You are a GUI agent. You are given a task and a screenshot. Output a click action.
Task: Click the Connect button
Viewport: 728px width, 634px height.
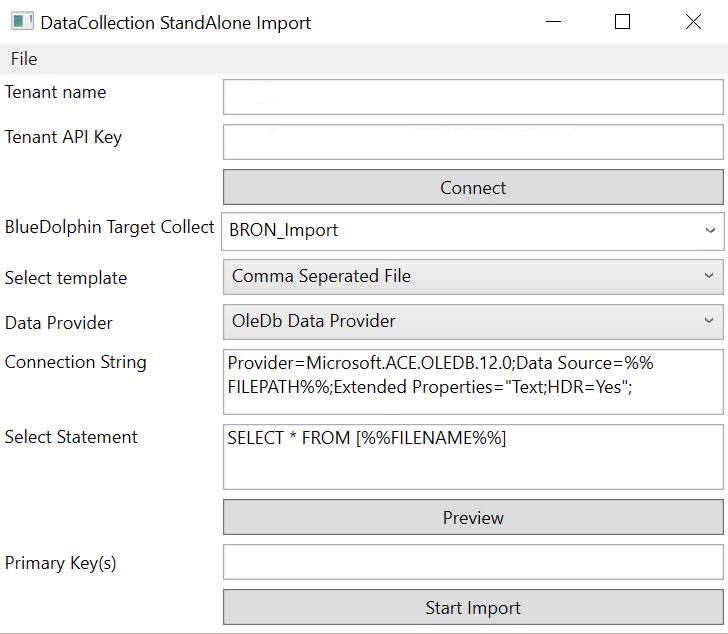point(473,187)
